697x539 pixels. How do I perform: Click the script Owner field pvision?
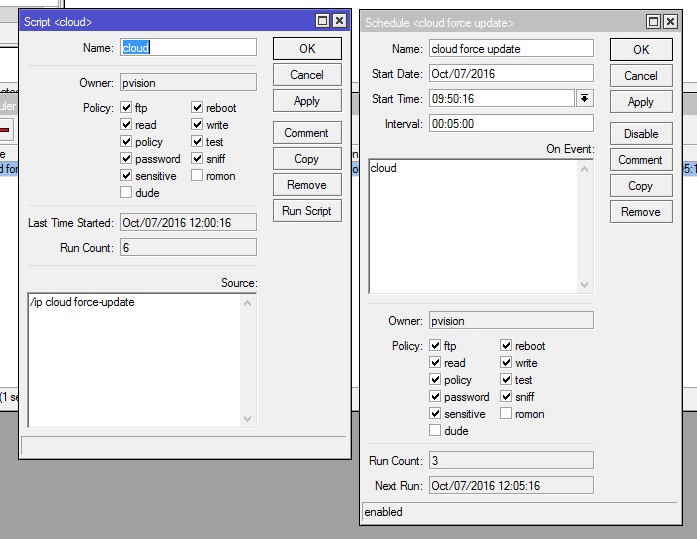pyautogui.click(x=188, y=83)
